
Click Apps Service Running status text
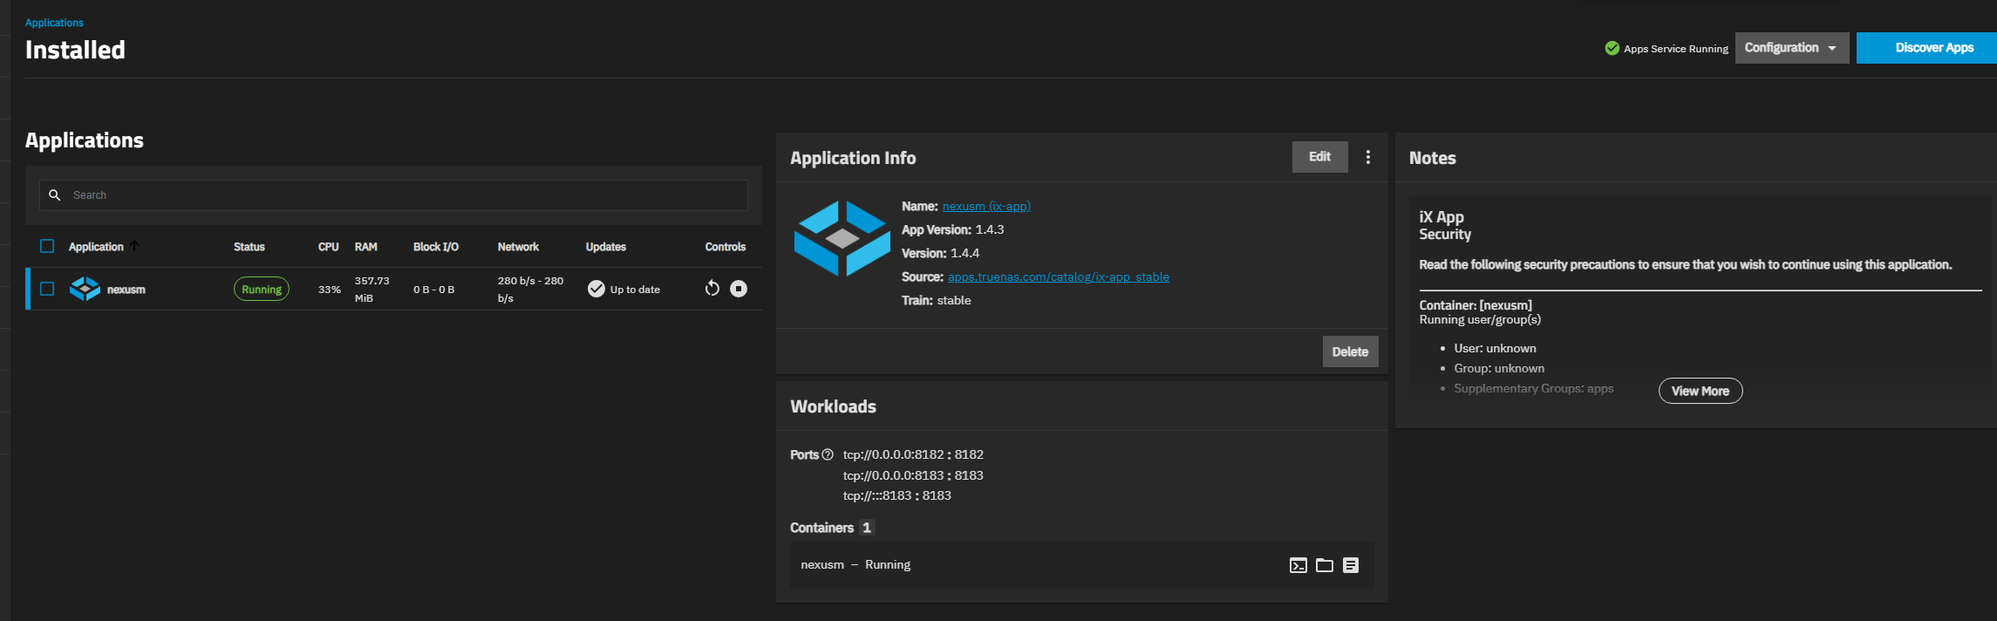click(1676, 49)
